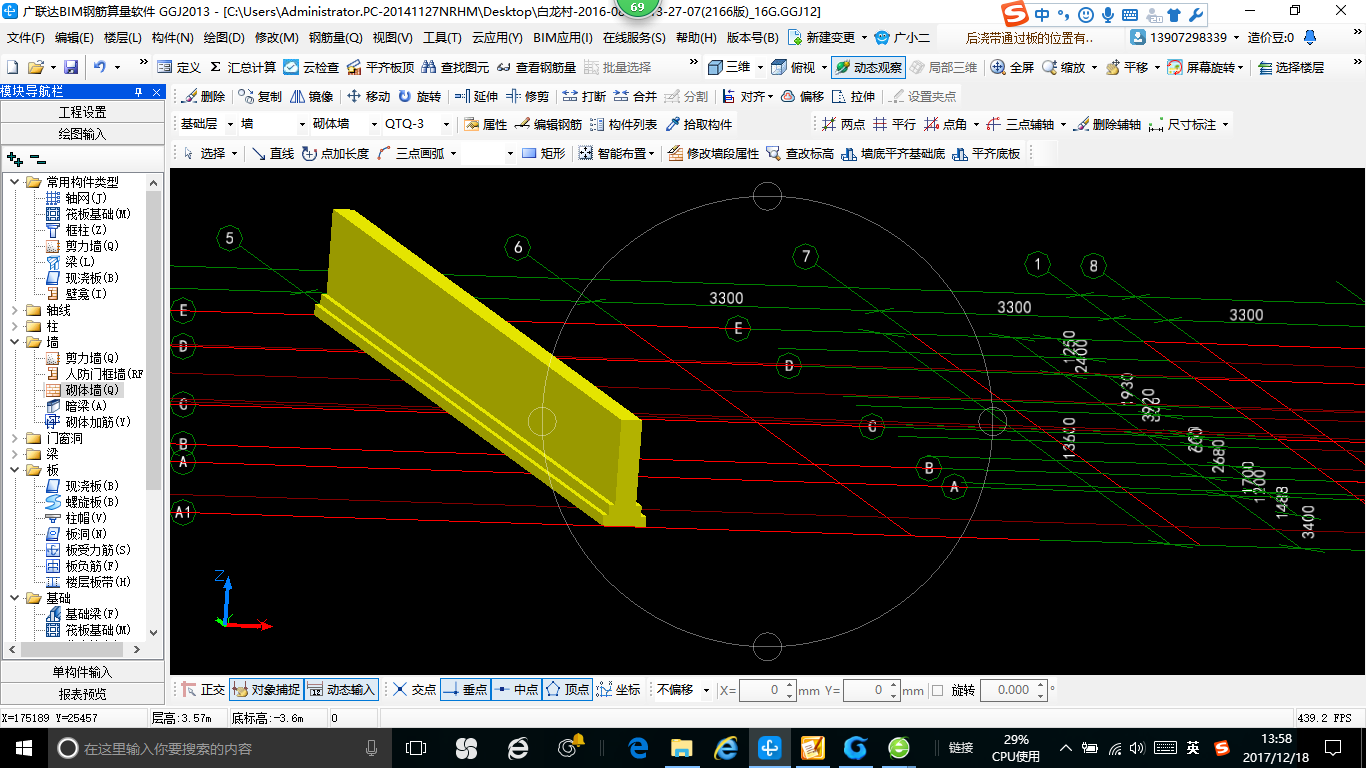Select the 拉伸 stretch tool
This screenshot has width=1366, height=768.
coord(853,96)
